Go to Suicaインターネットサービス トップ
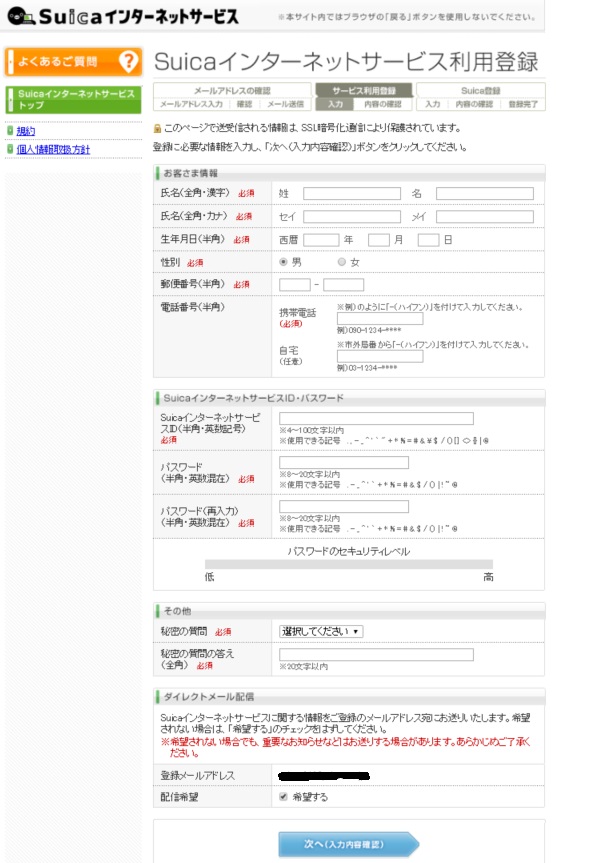The image size is (593, 863). [x=73, y=100]
